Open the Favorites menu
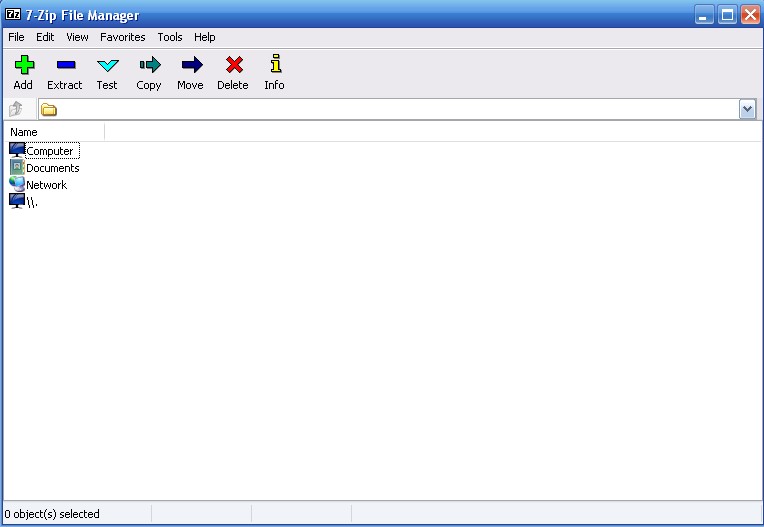This screenshot has width=764, height=527. (x=122, y=37)
